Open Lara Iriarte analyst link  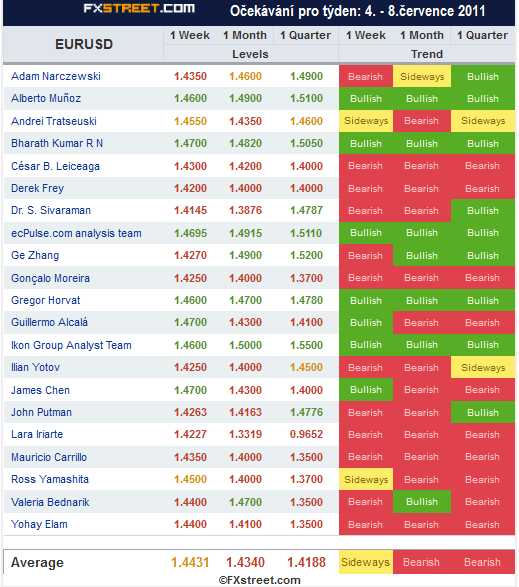37,434
